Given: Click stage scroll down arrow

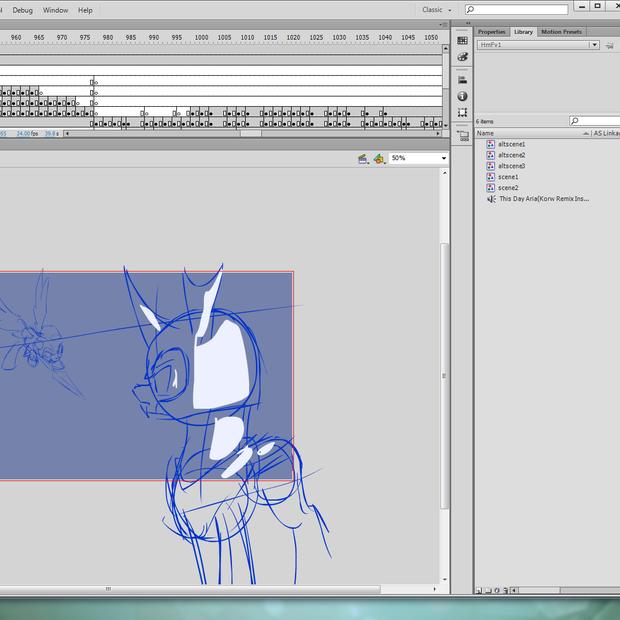Looking at the screenshot, I should (444, 579).
